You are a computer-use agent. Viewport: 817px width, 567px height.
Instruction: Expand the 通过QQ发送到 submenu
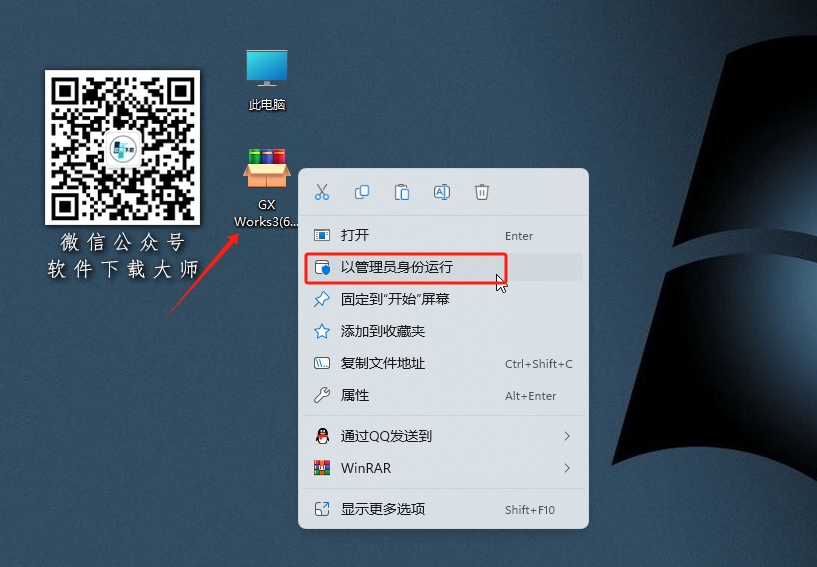443,436
